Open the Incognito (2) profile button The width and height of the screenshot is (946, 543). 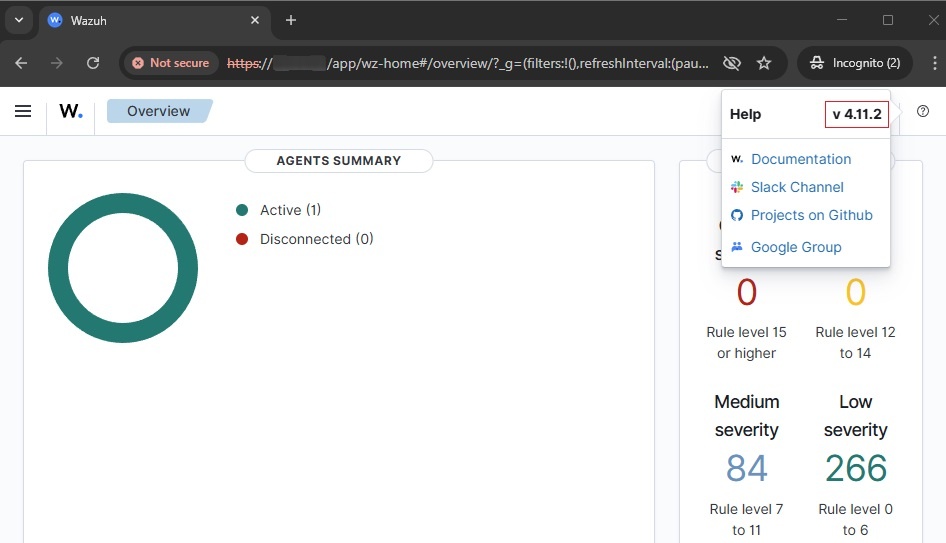pyautogui.click(x=854, y=63)
